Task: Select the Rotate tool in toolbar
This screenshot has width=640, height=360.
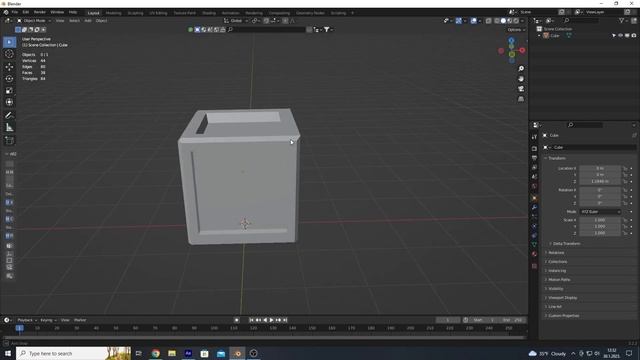Action: [x=9, y=78]
